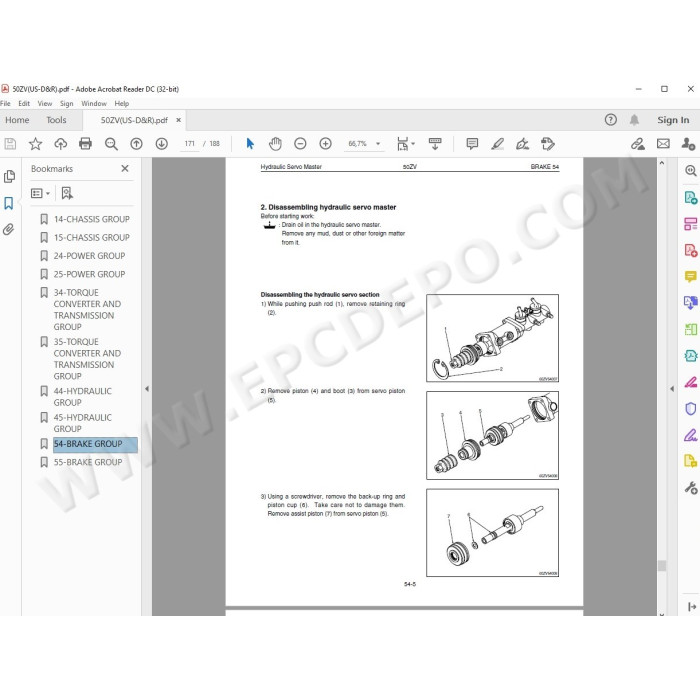Open the find text magnifier tool
The height and width of the screenshot is (700, 700).
click(111, 144)
